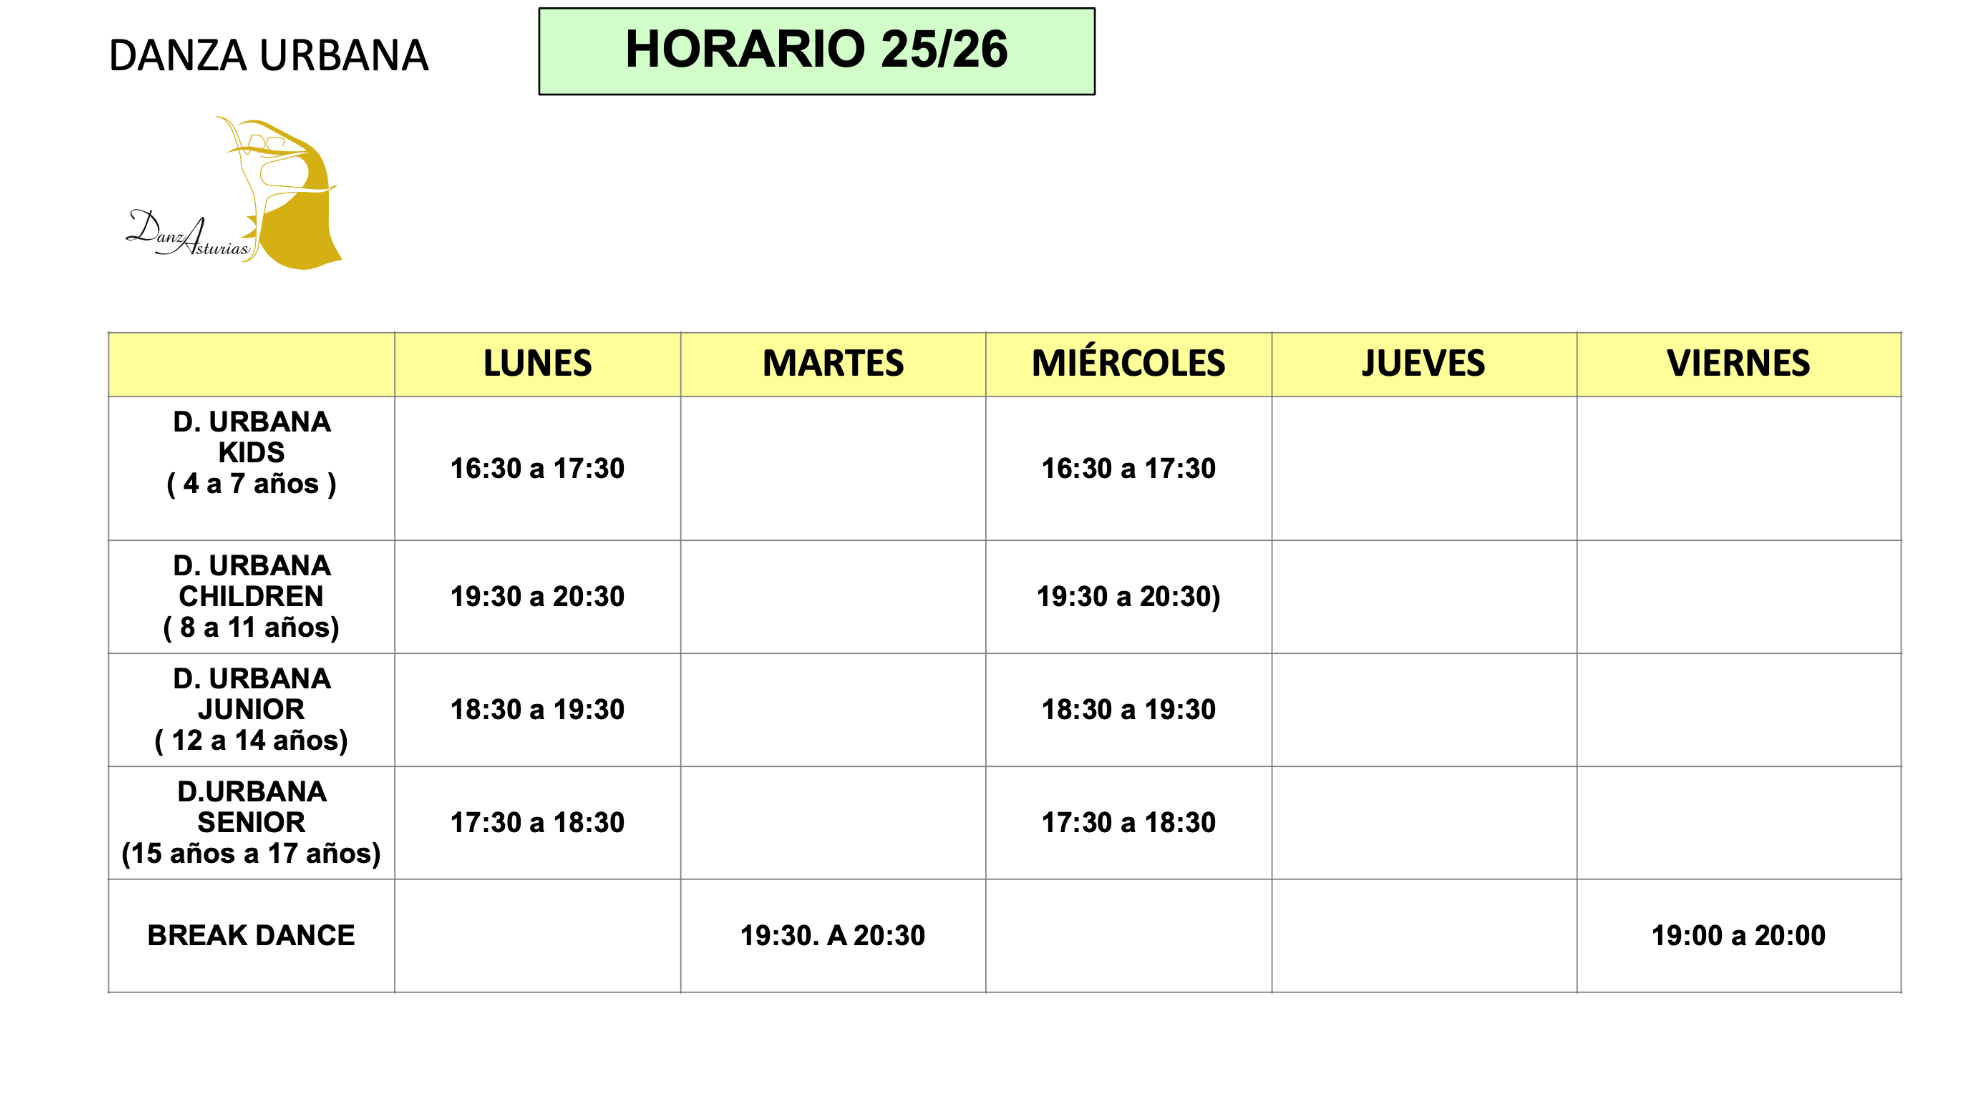
Task: Click Children Wednesday 19:30 a 20:30 cell
Action: pyautogui.click(x=1128, y=596)
